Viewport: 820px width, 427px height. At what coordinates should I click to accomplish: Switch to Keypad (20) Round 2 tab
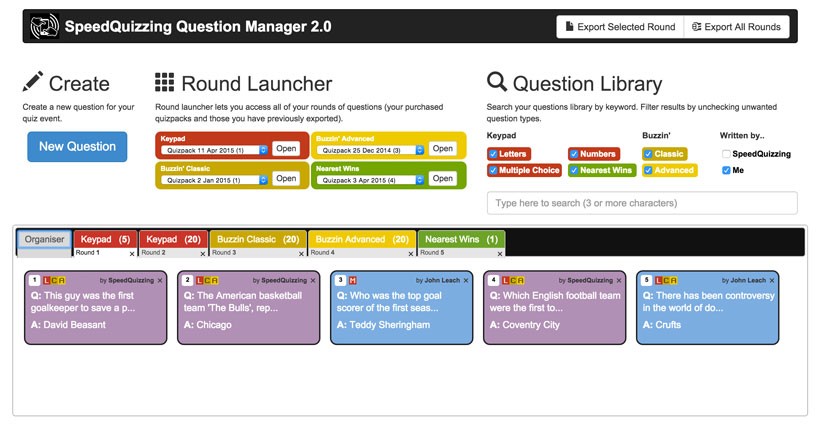coord(173,239)
